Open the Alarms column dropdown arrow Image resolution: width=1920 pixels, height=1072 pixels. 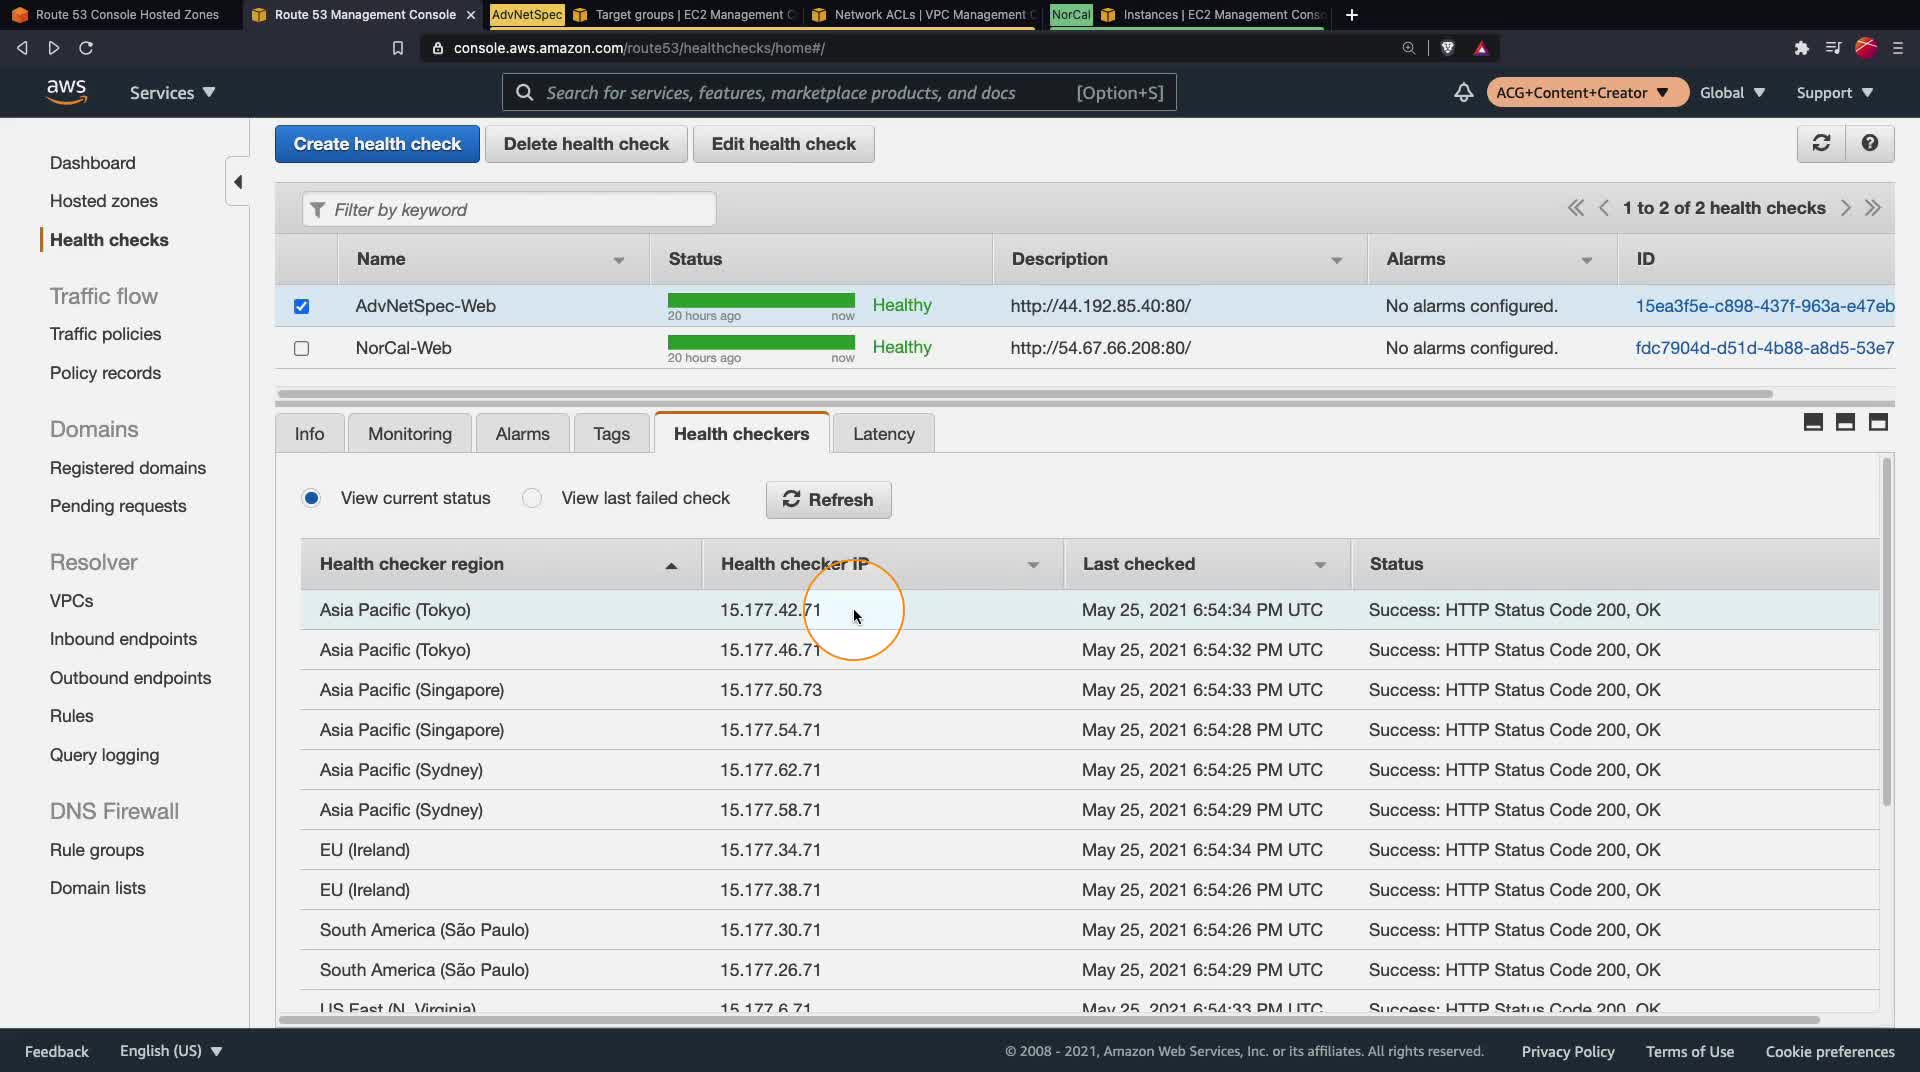[1586, 260]
